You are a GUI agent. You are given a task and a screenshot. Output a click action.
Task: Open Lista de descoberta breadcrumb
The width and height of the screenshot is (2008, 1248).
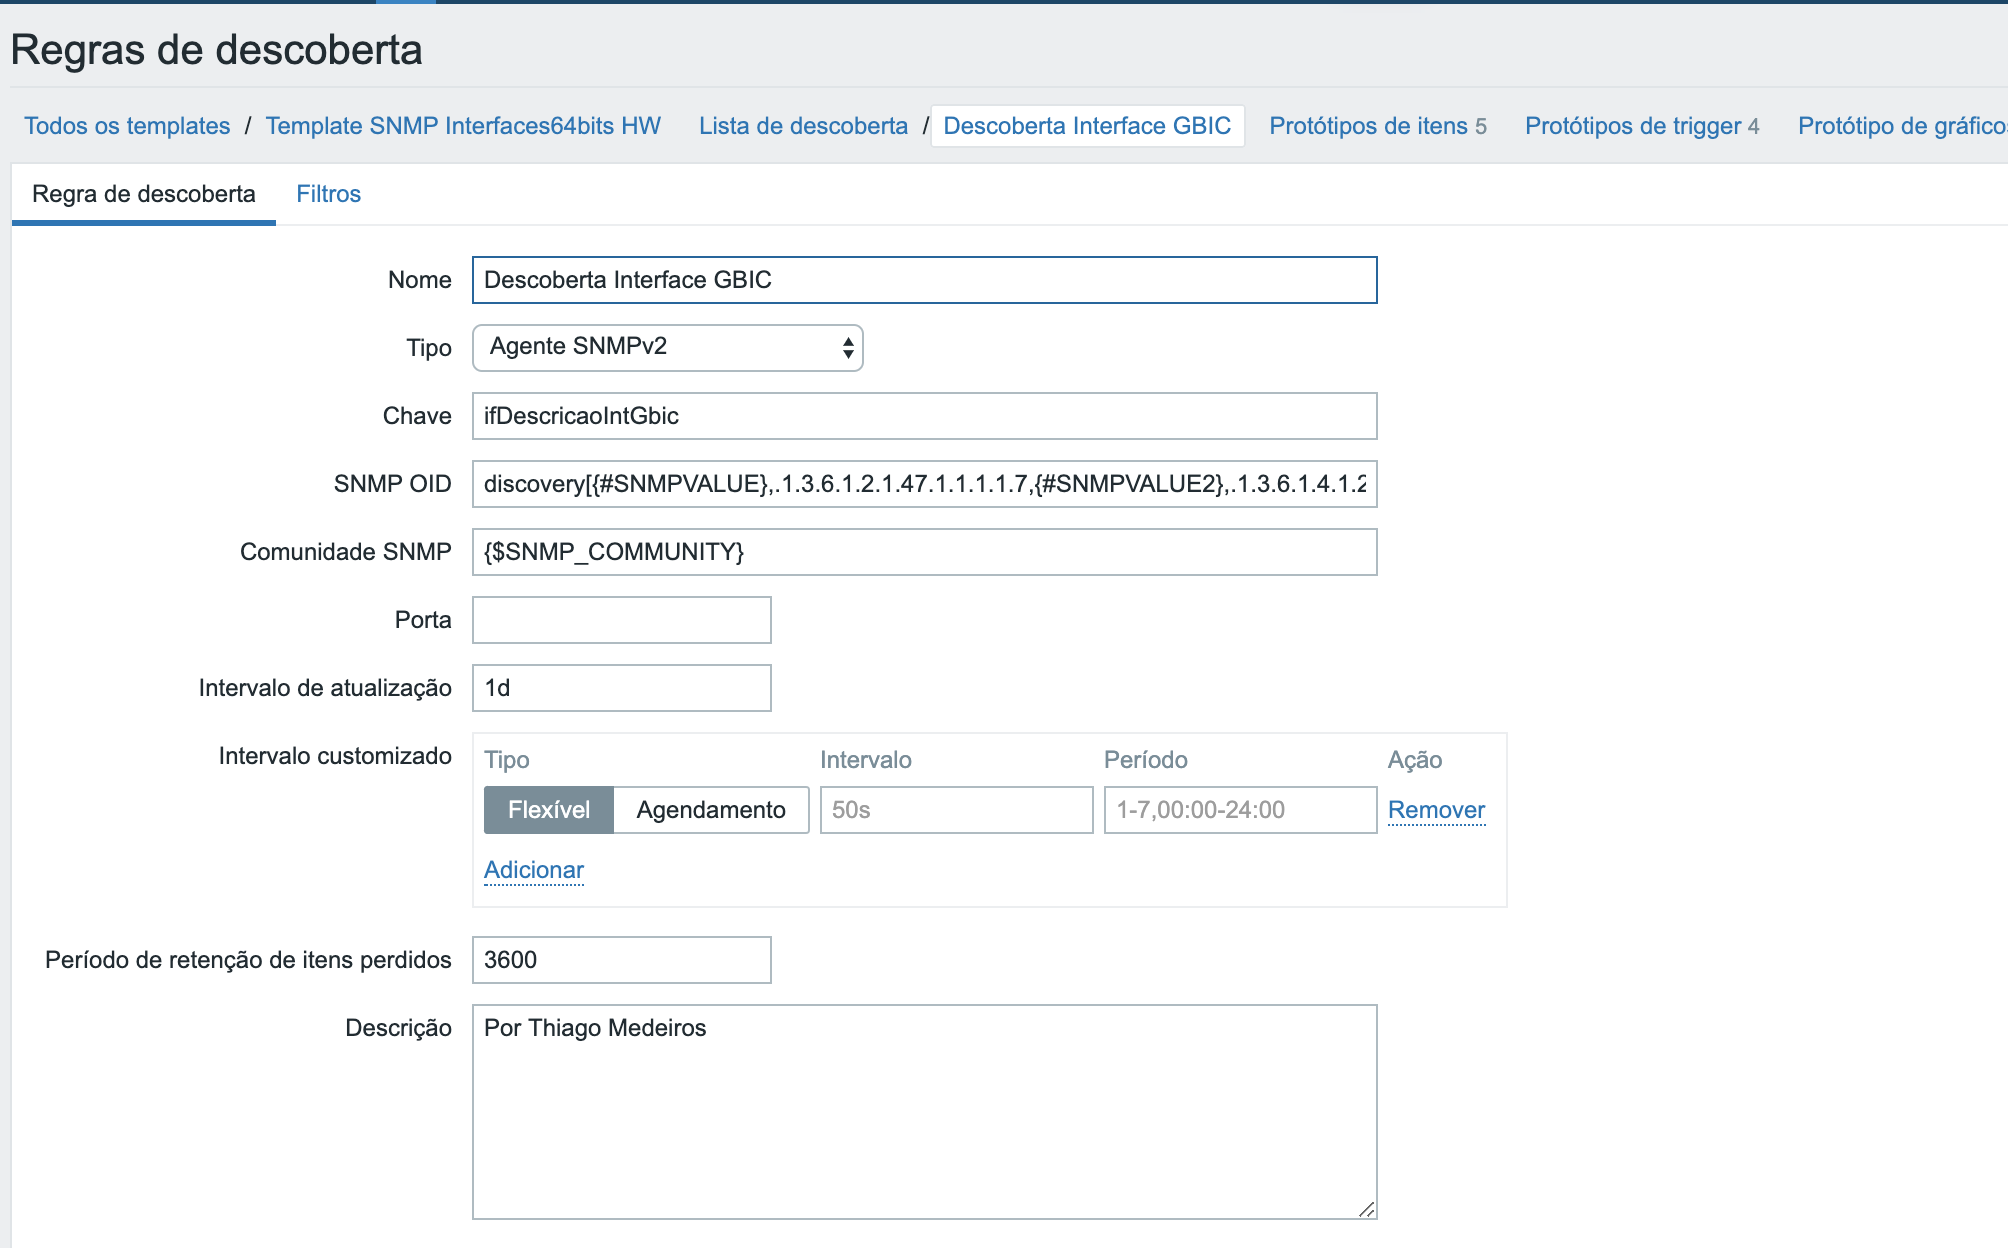coord(803,126)
